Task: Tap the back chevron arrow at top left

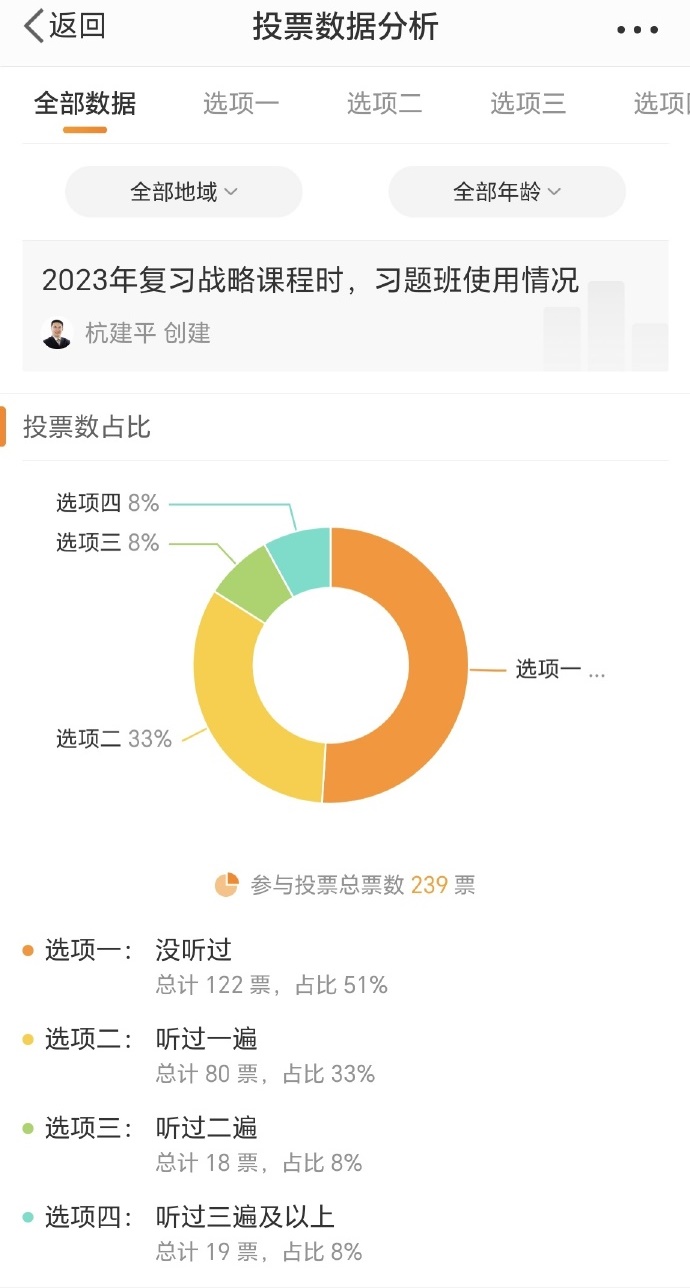Action: pos(29,28)
